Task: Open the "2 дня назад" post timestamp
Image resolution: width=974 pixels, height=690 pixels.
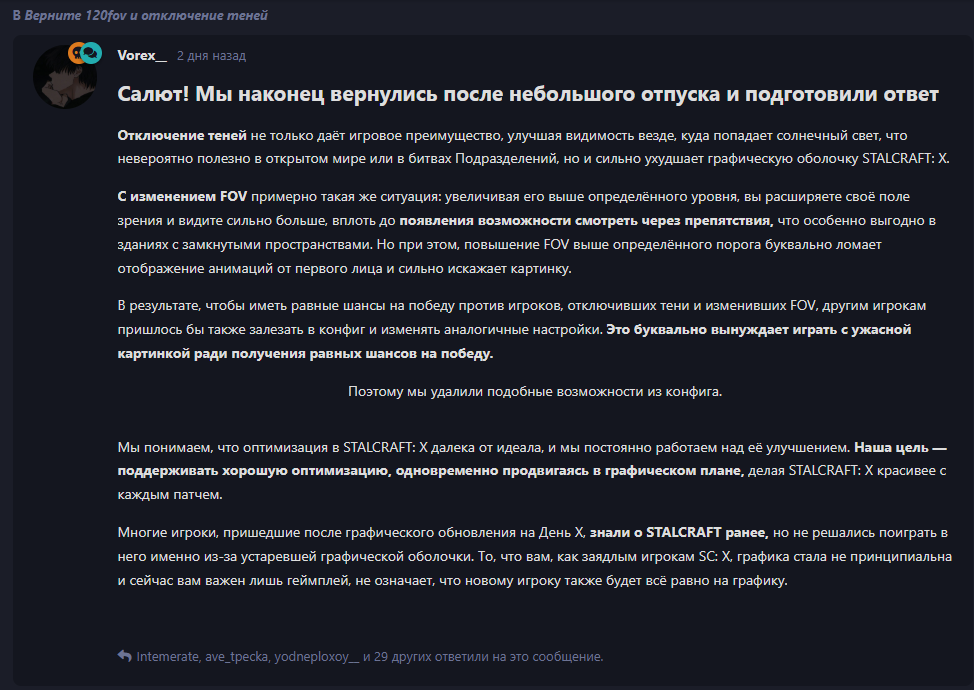Action: (211, 56)
